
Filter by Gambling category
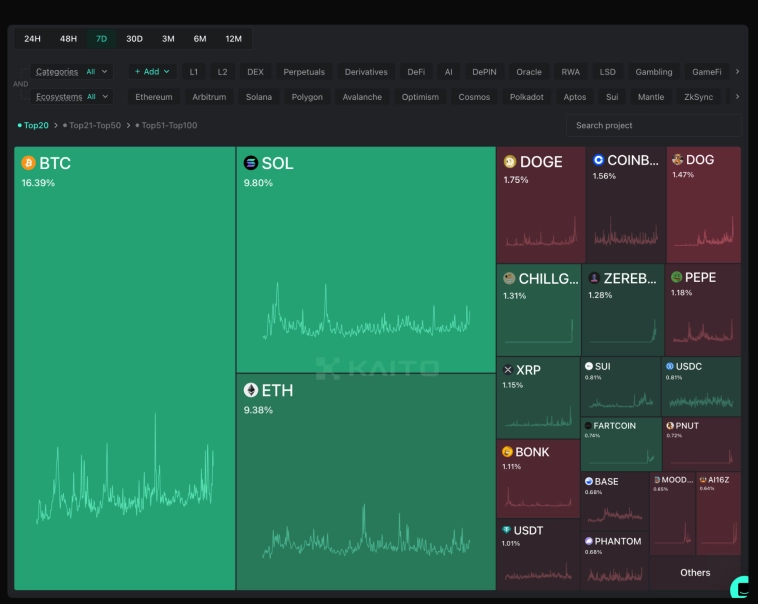(x=654, y=72)
